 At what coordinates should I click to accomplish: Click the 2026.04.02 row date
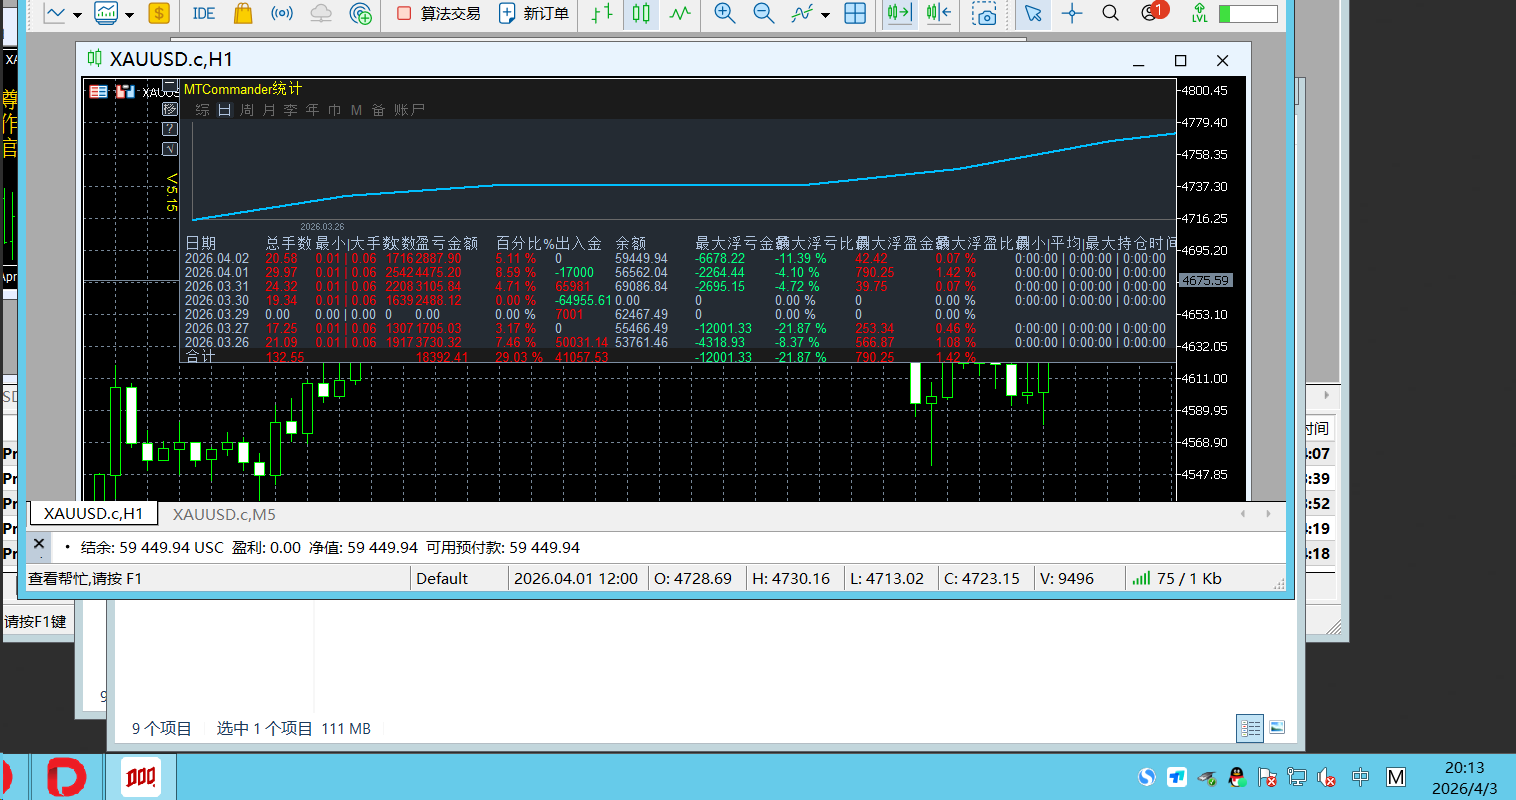217,258
